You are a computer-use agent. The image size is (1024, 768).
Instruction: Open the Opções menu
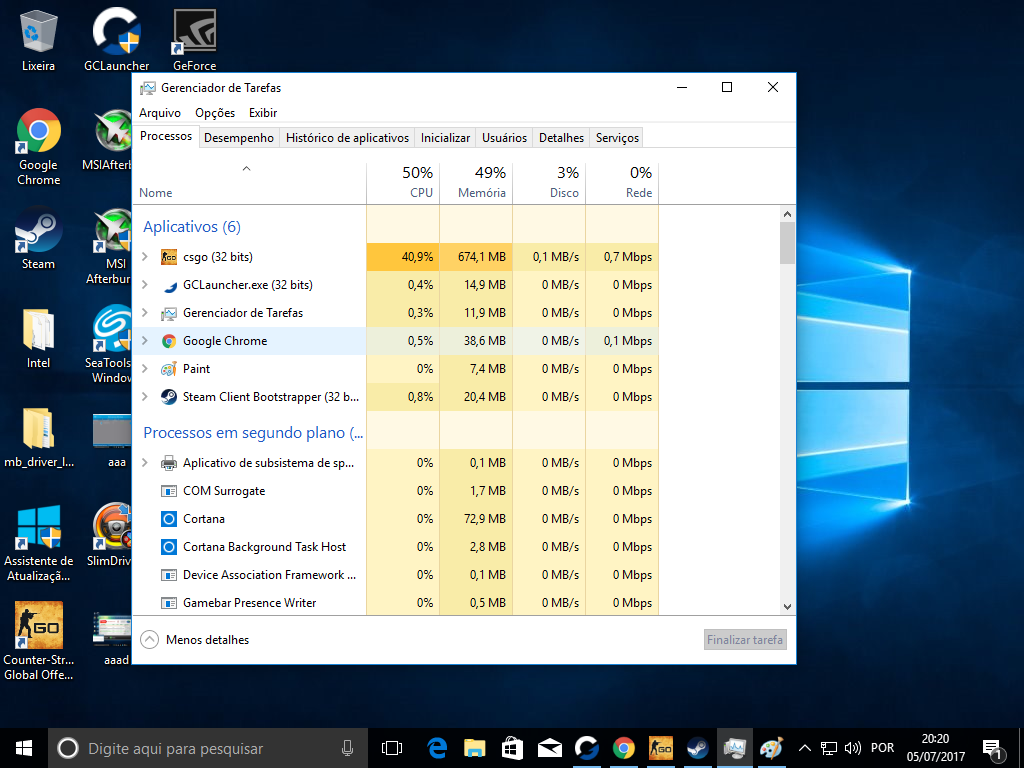pos(215,113)
